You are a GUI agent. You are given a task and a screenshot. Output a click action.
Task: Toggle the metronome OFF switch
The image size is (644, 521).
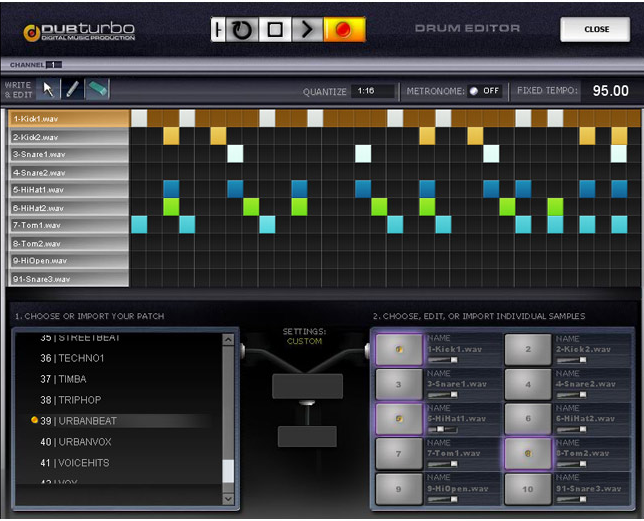pos(485,91)
